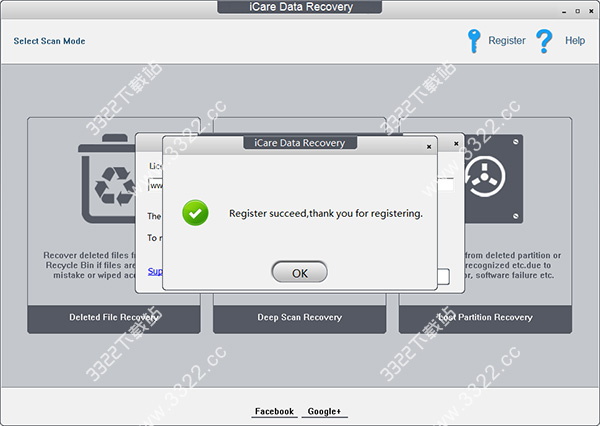Open the Facebook link at bottom

click(274, 411)
